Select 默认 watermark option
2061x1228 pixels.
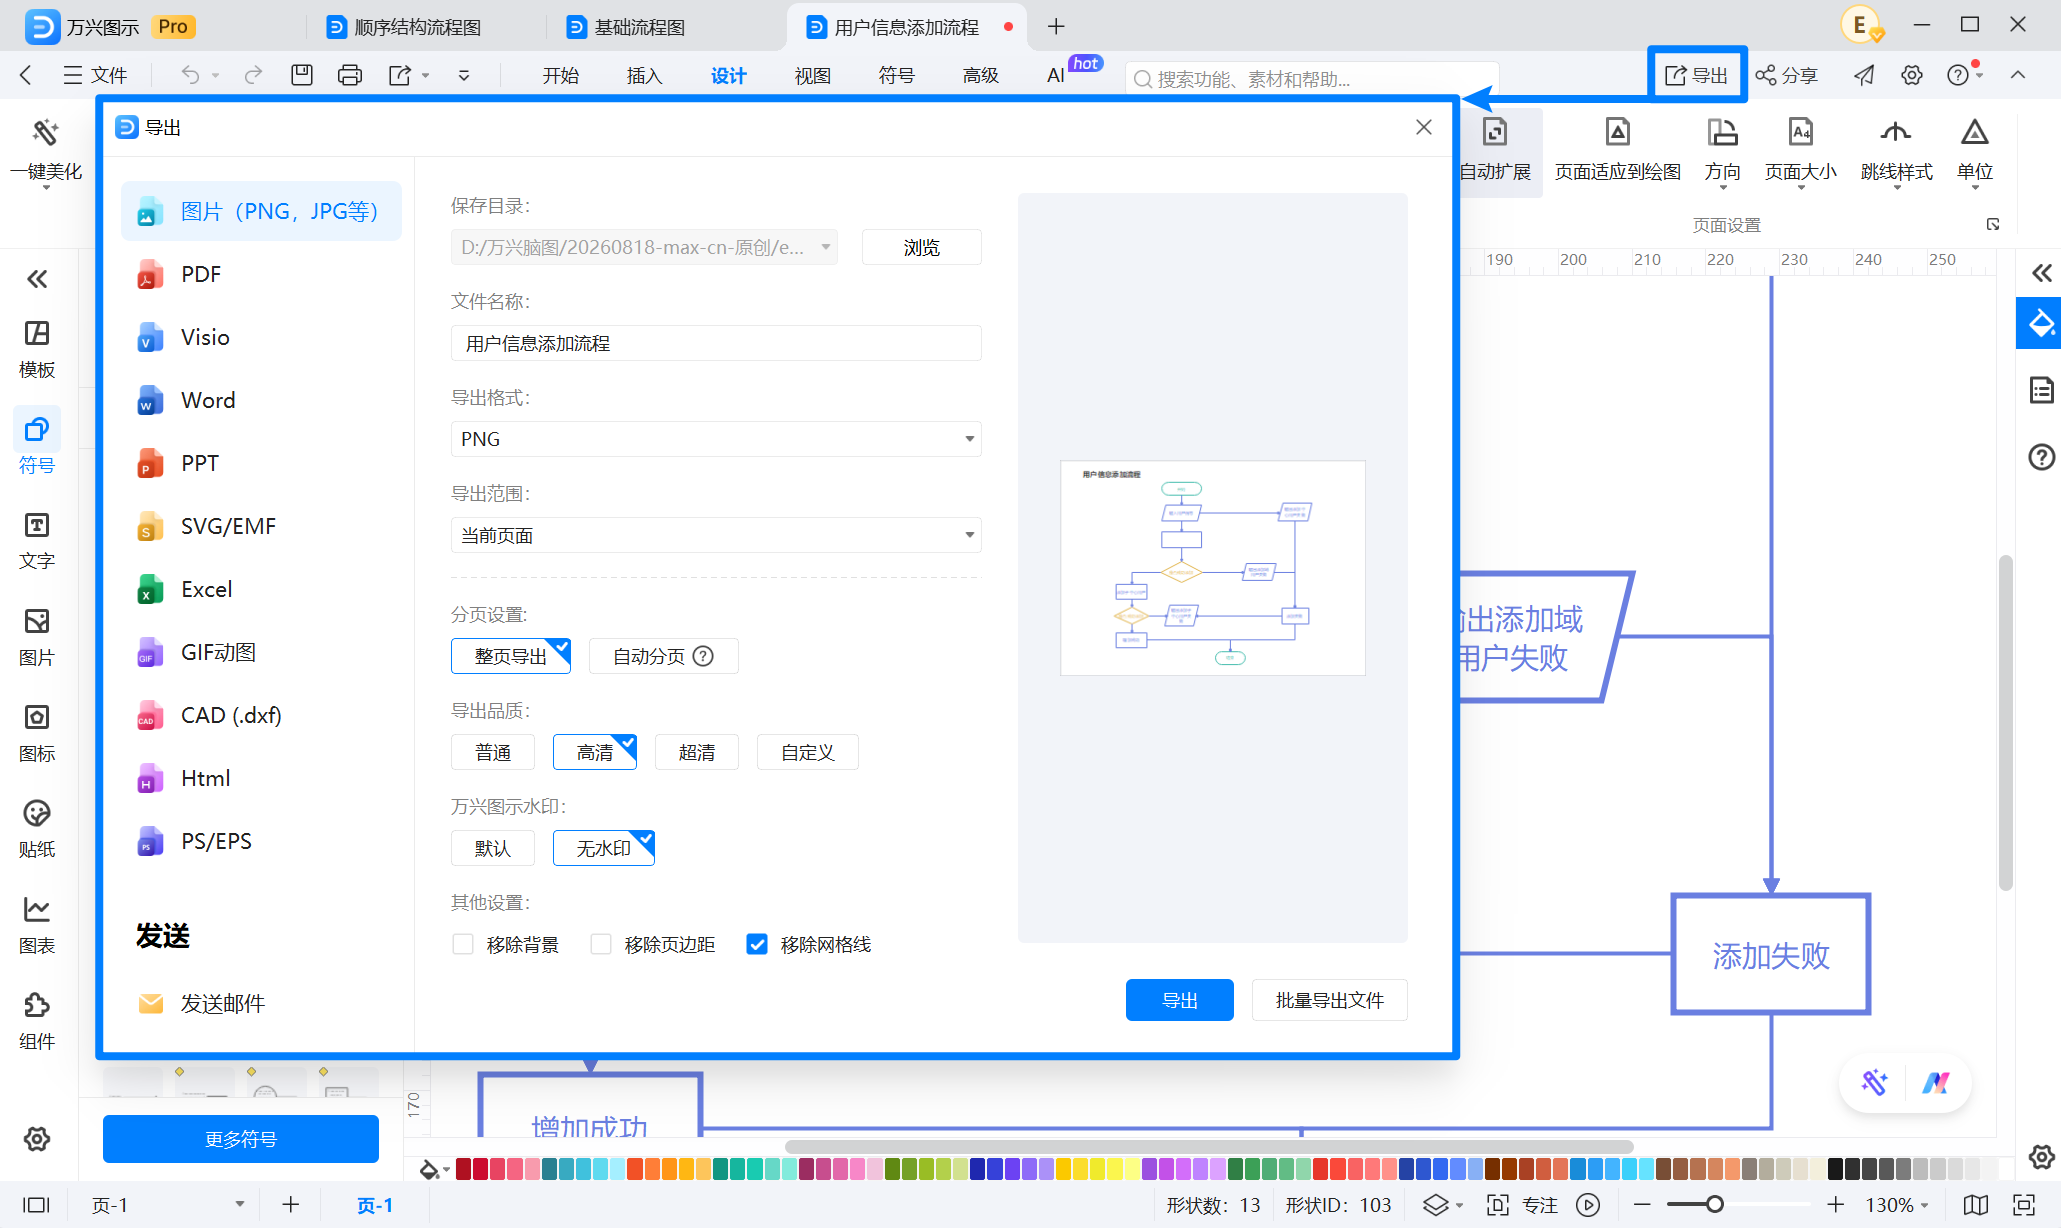click(x=493, y=848)
